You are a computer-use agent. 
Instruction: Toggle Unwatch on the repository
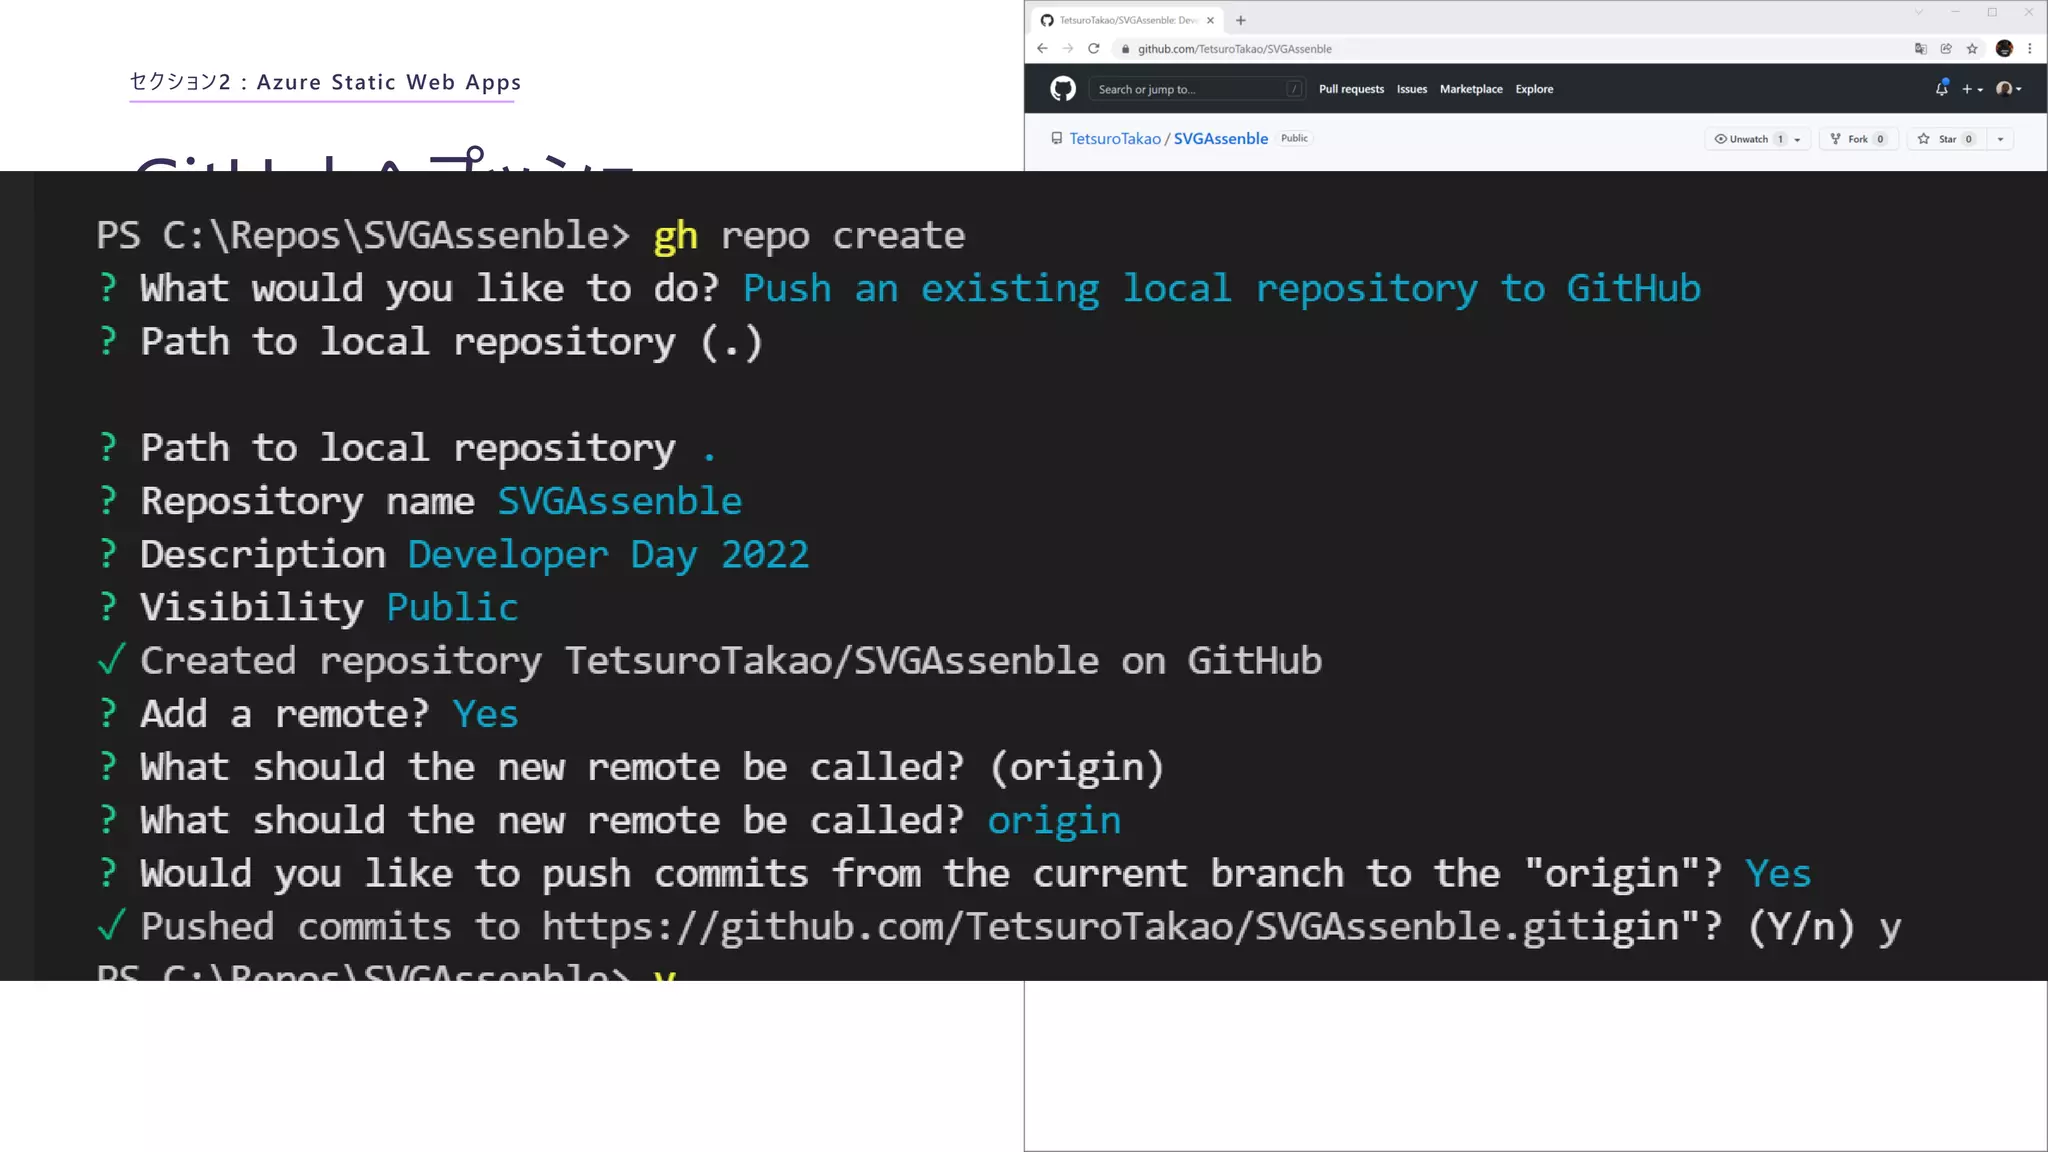pos(1748,139)
